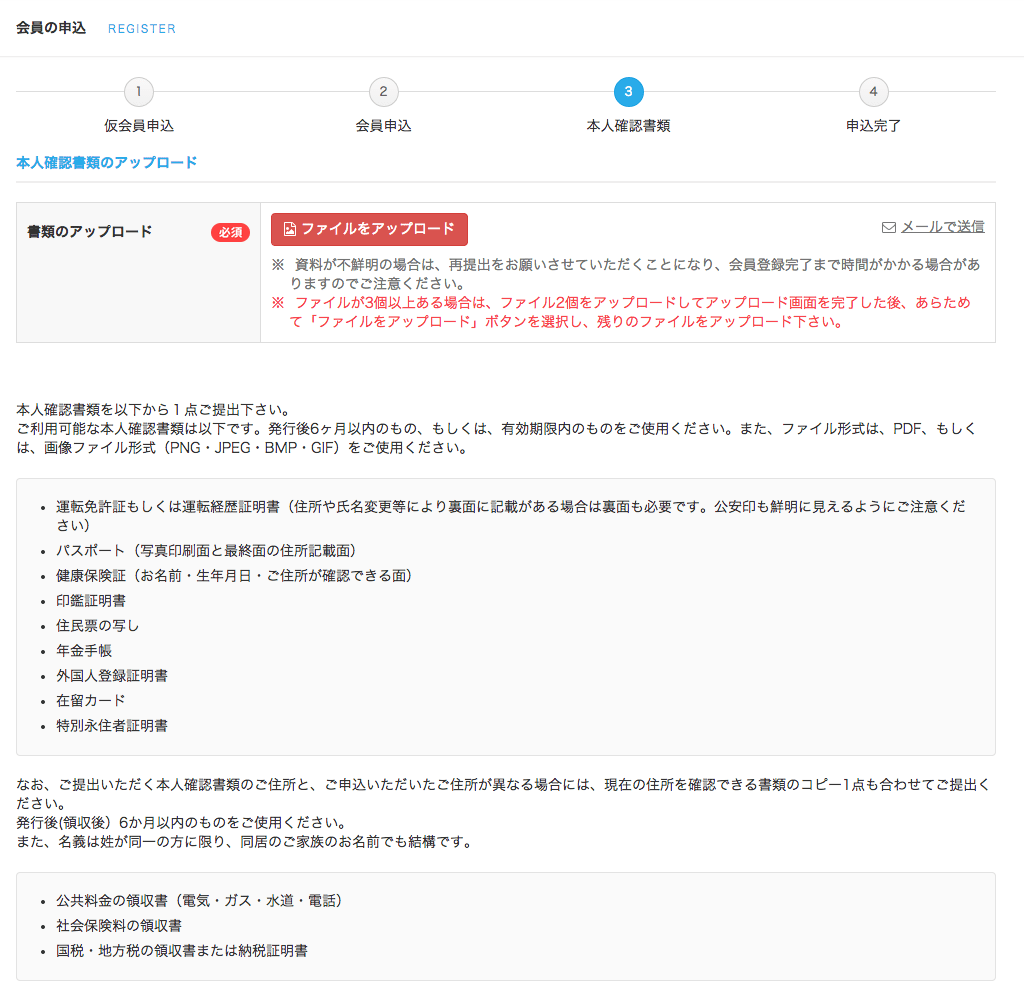The image size is (1024, 991).
Task: Click the 書類のアップロード field label
Action: coord(89,231)
